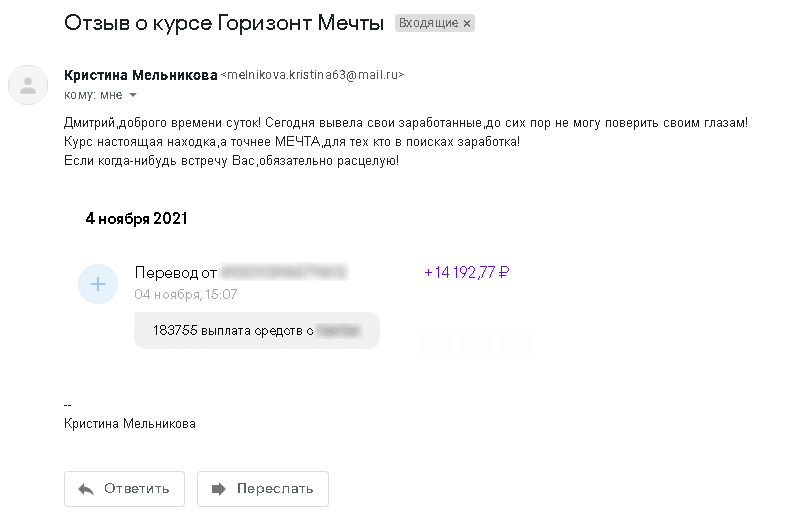Viewport: 786px width, 525px height.
Task: Open the Входящие label tag
Action: click(x=428, y=23)
